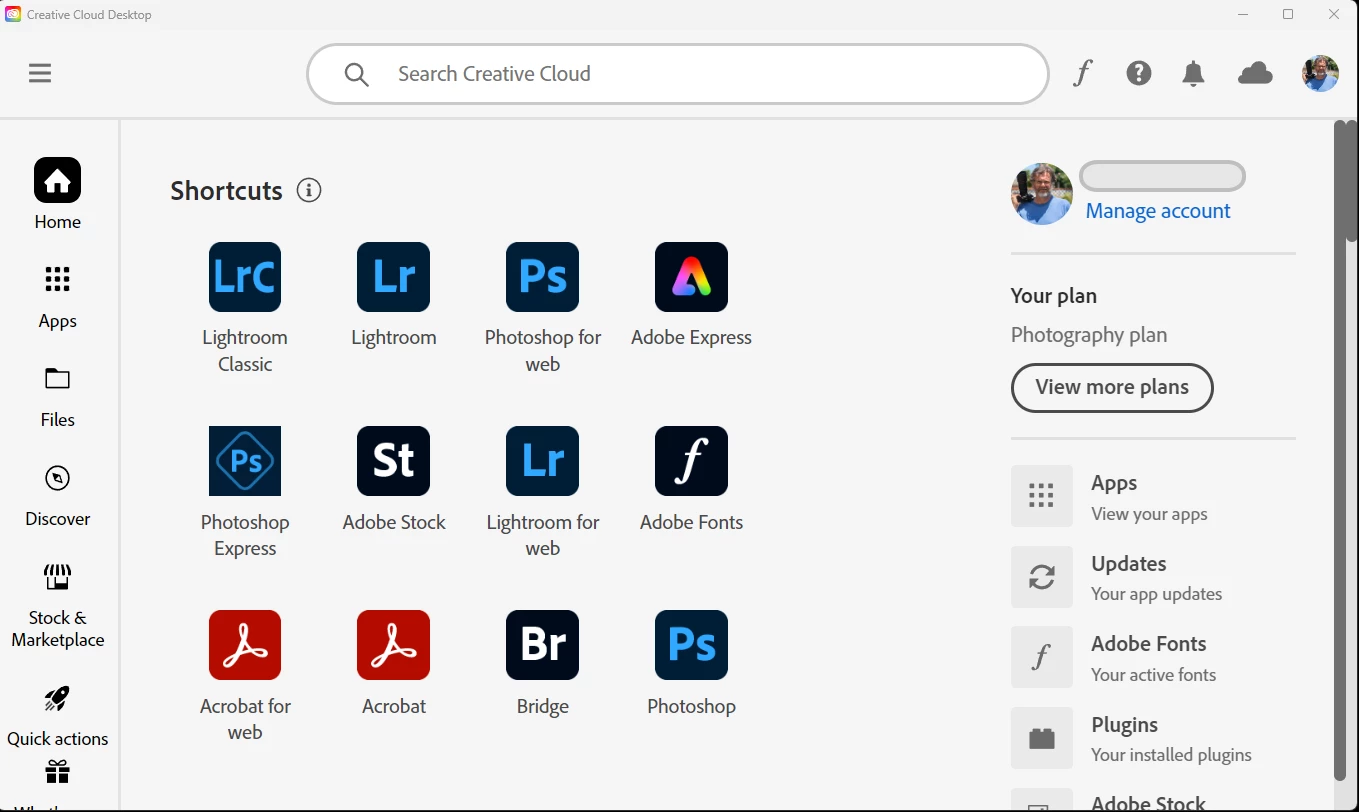1359x812 pixels.
Task: Click the search magnifier icon
Action: [x=357, y=74]
